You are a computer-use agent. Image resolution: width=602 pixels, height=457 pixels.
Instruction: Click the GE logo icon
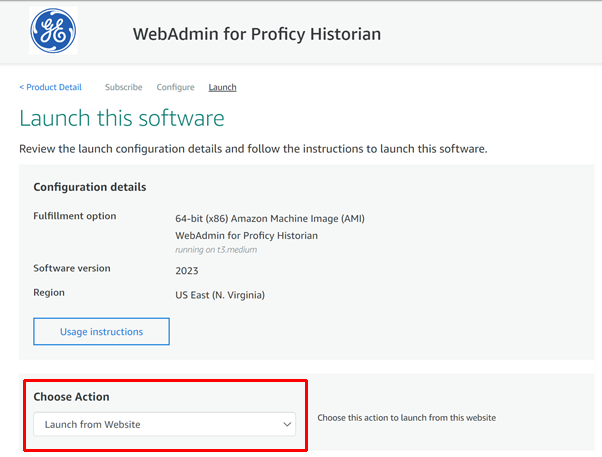53,31
